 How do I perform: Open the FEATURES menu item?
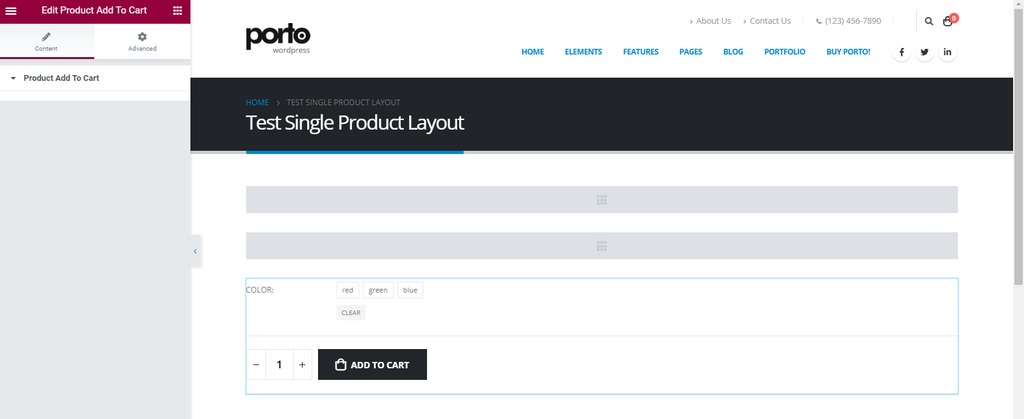coord(641,52)
